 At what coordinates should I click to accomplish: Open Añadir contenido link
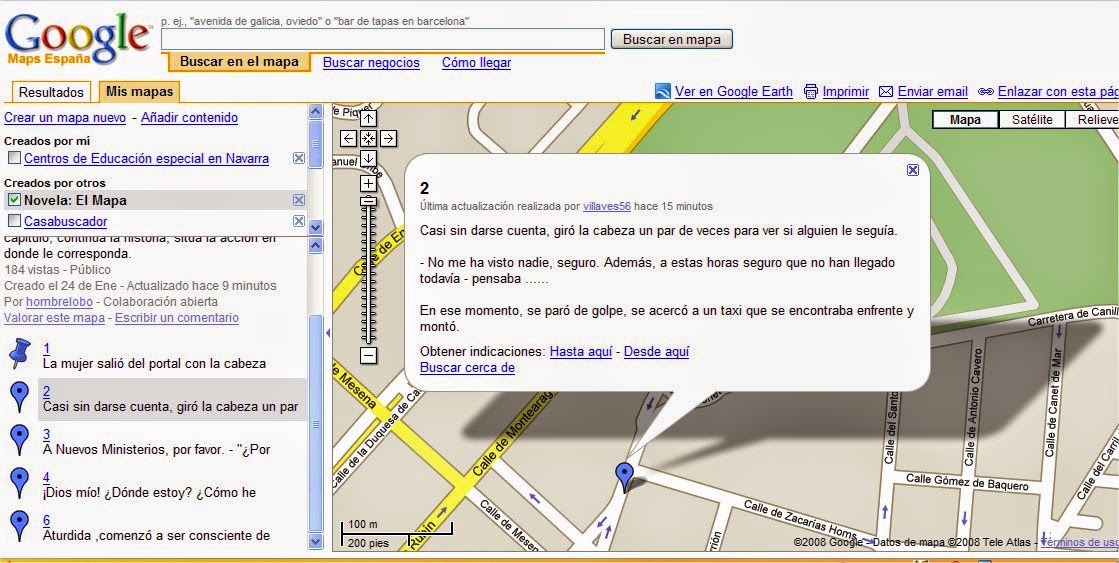pyautogui.click(x=189, y=118)
